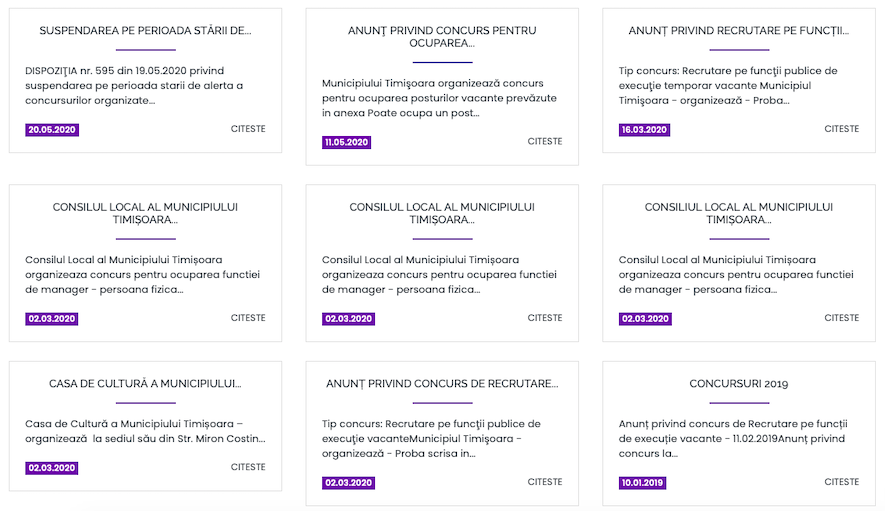Click the "DISPOZIȚIA nr. 595" description text
Screen dimensions: 885x511
135,85
